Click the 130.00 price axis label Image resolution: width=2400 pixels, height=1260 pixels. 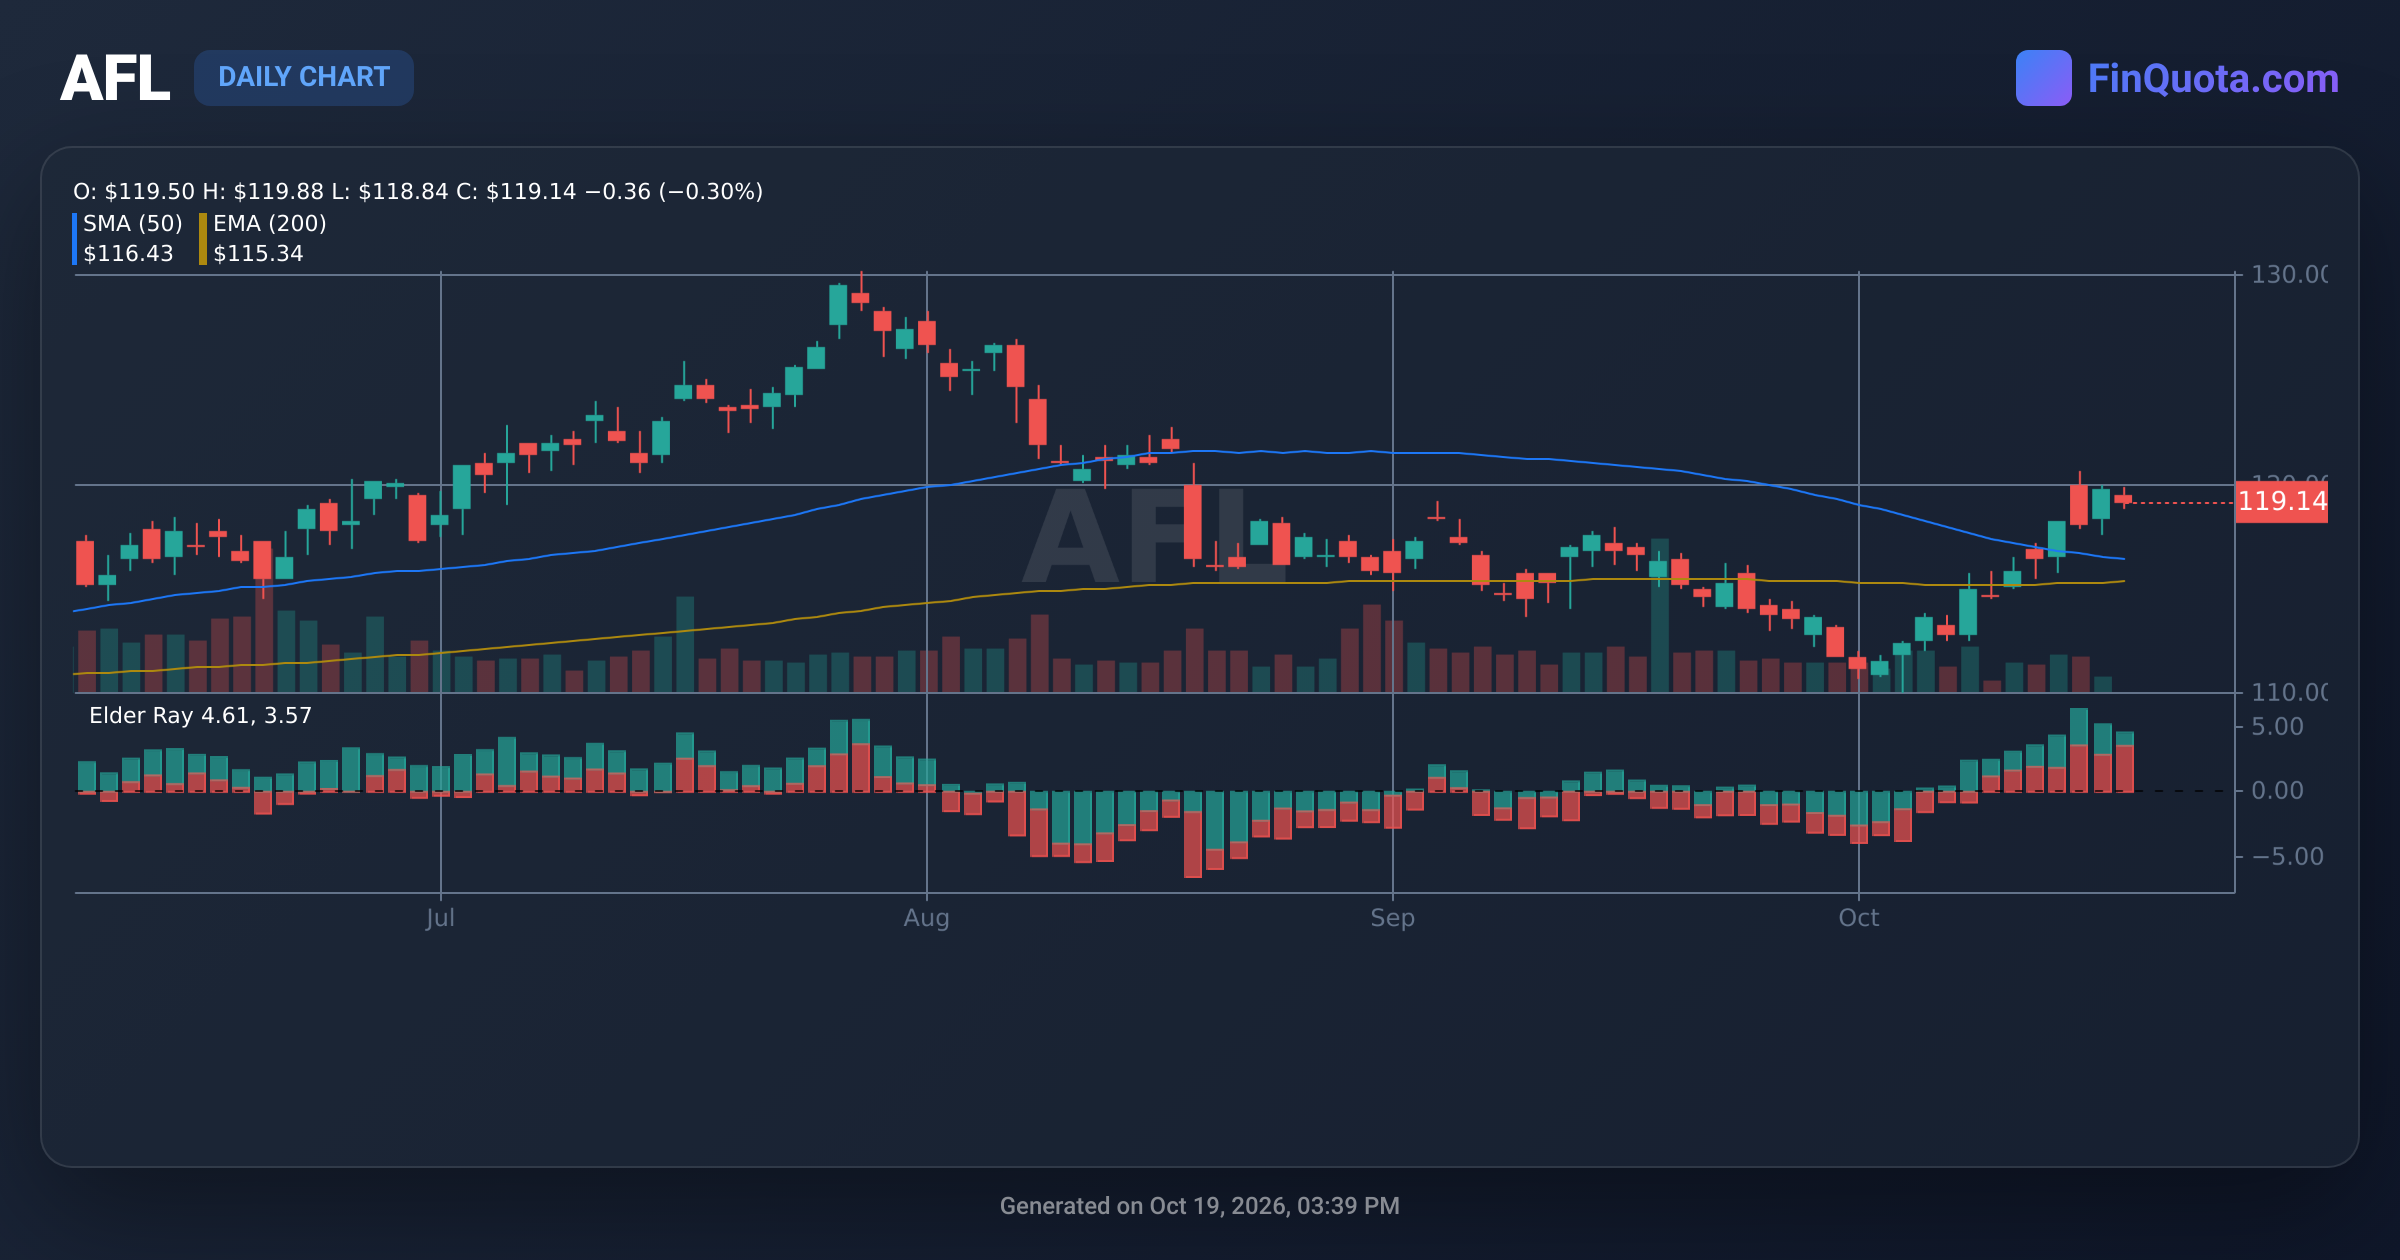(2289, 274)
